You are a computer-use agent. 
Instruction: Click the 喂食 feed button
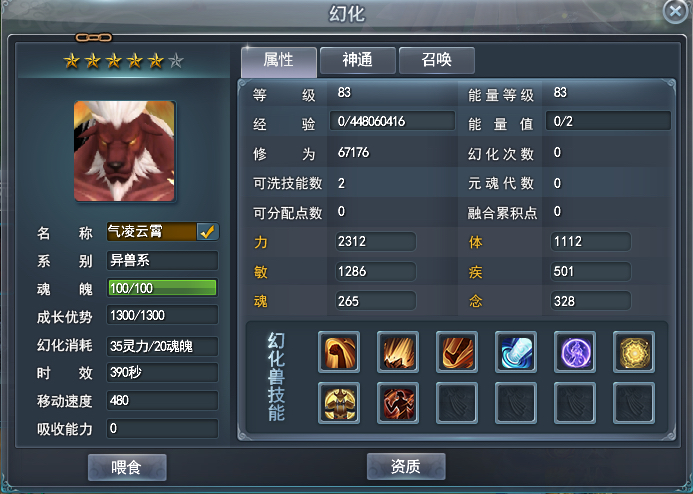pyautogui.click(x=127, y=467)
